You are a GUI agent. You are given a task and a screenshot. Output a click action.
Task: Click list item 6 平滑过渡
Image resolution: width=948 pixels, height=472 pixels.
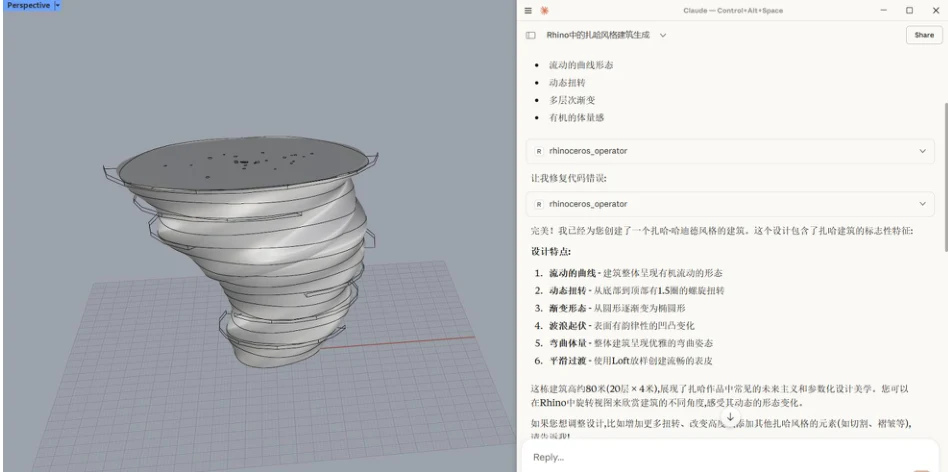(x=631, y=361)
